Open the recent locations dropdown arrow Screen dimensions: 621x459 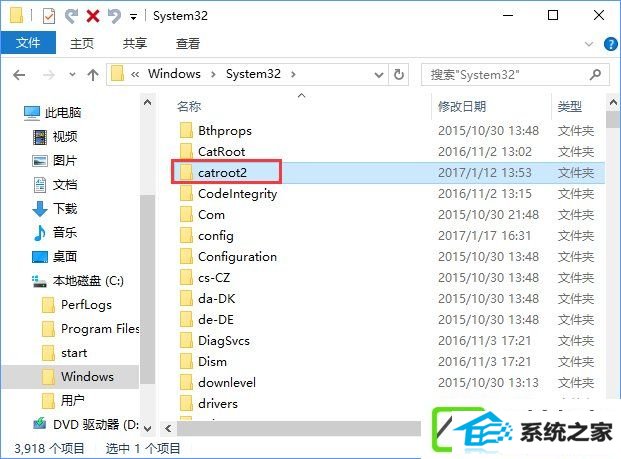click(x=72, y=74)
